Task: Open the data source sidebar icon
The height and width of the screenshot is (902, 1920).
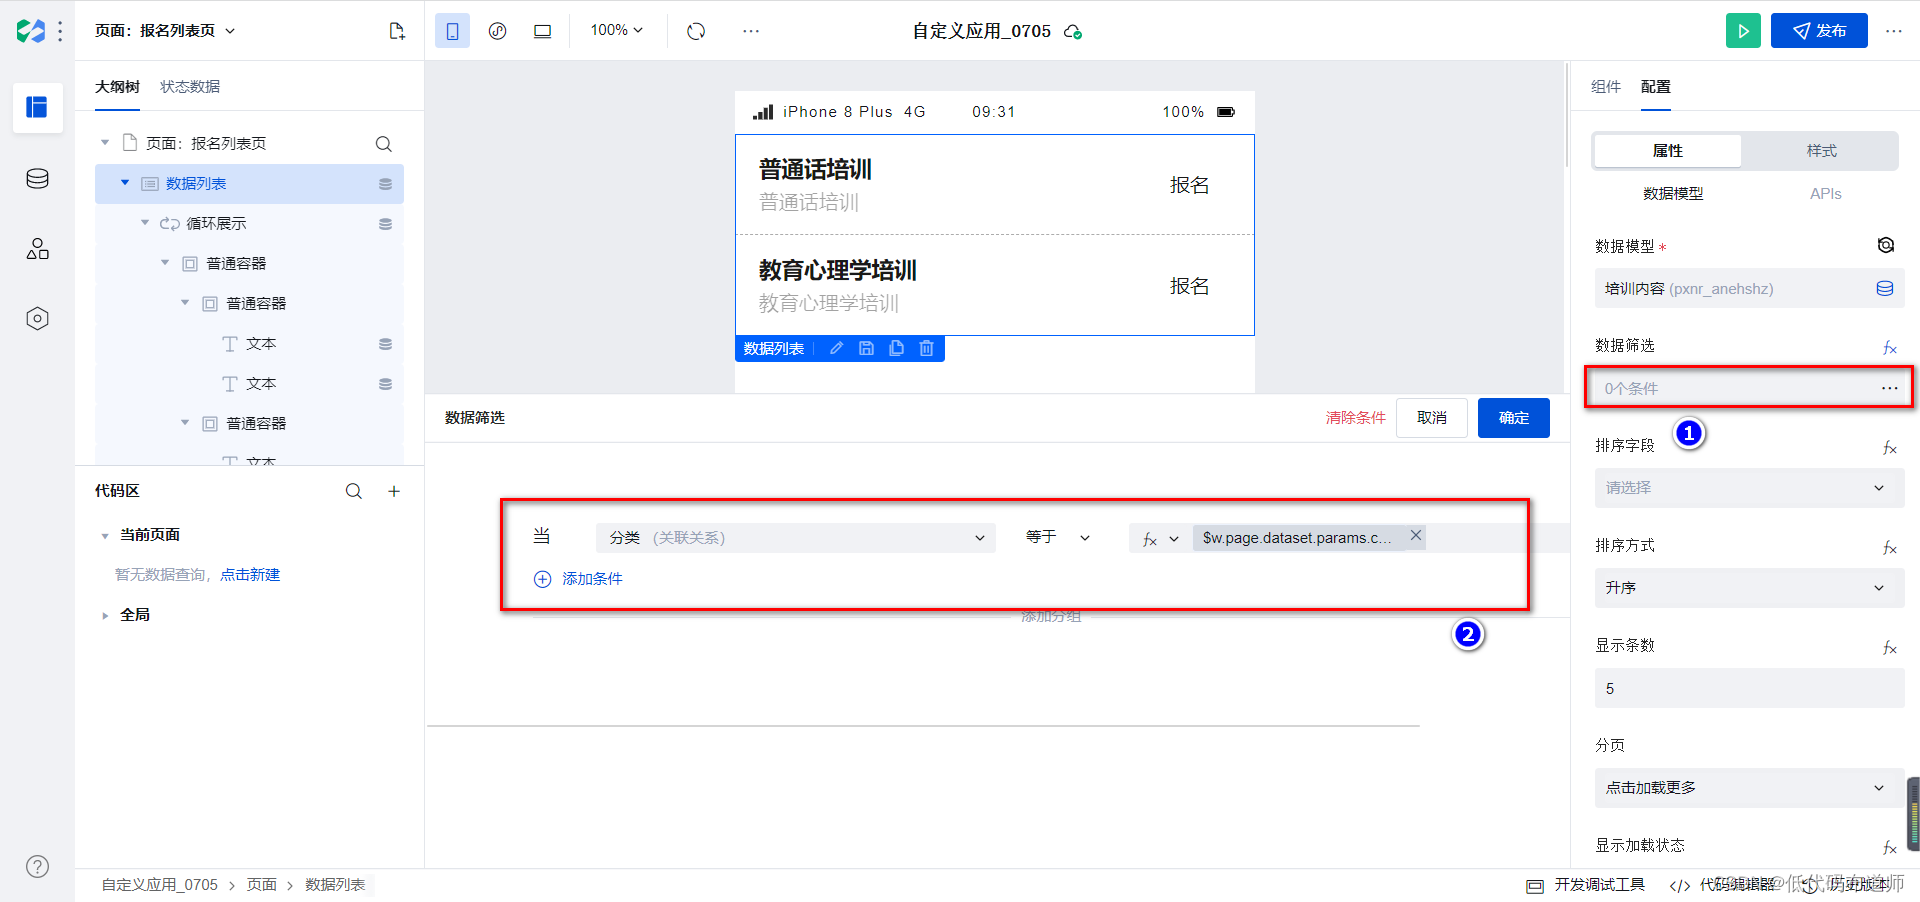Action: click(37, 179)
